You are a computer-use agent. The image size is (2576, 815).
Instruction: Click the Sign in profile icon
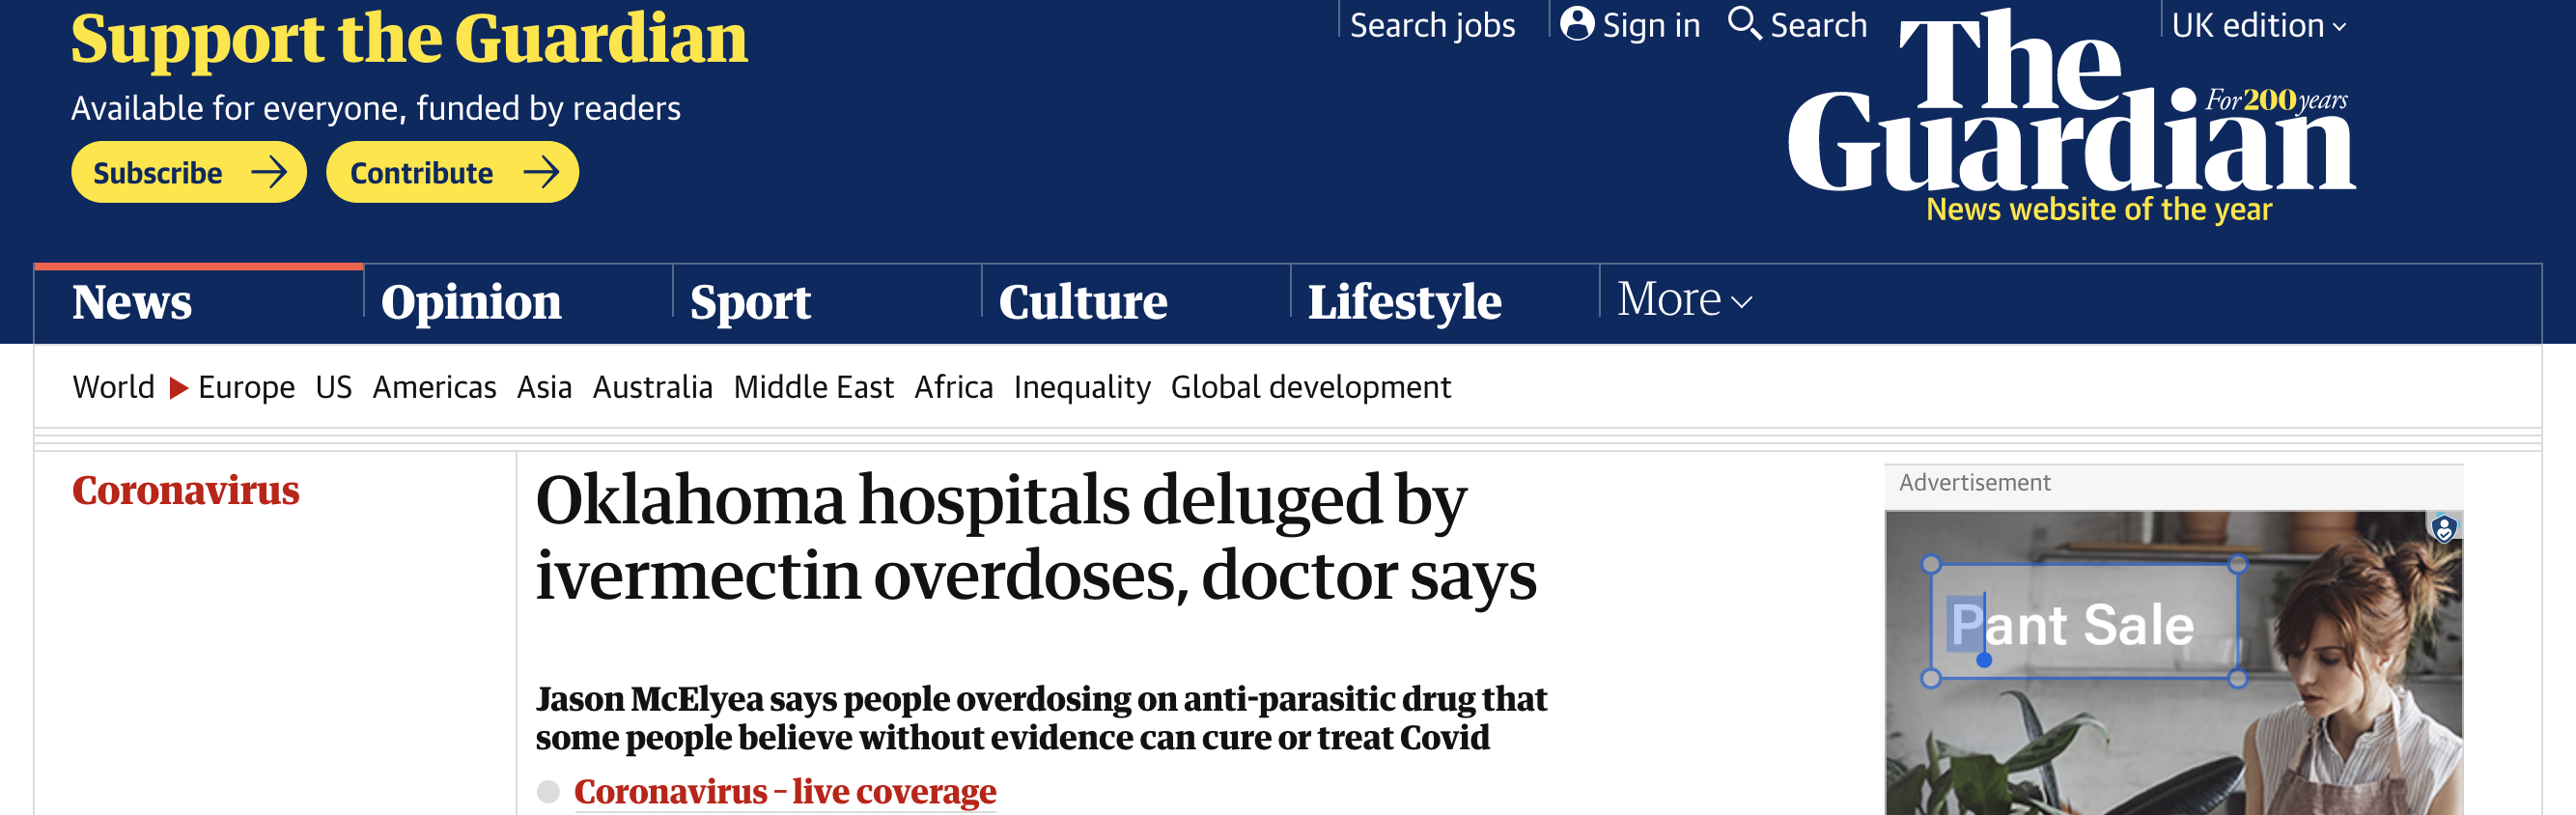1576,24
